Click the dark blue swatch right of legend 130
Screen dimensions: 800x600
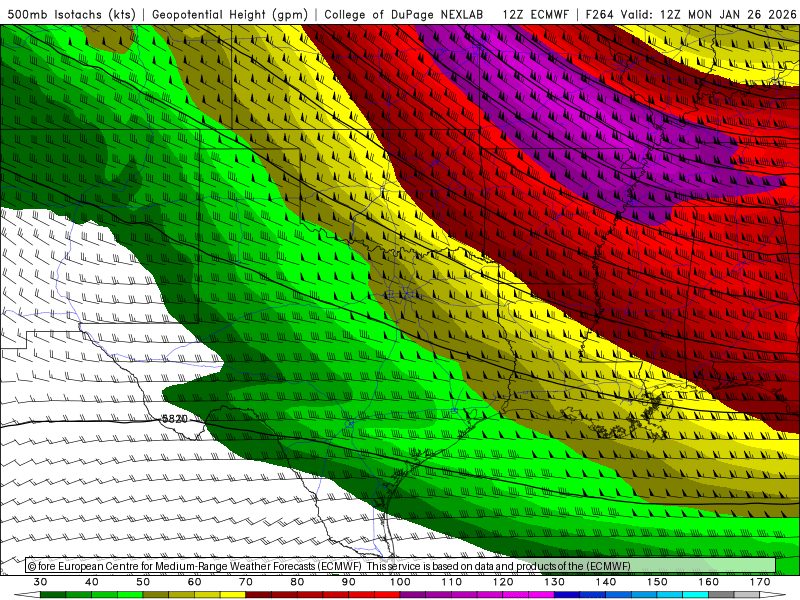(567, 595)
